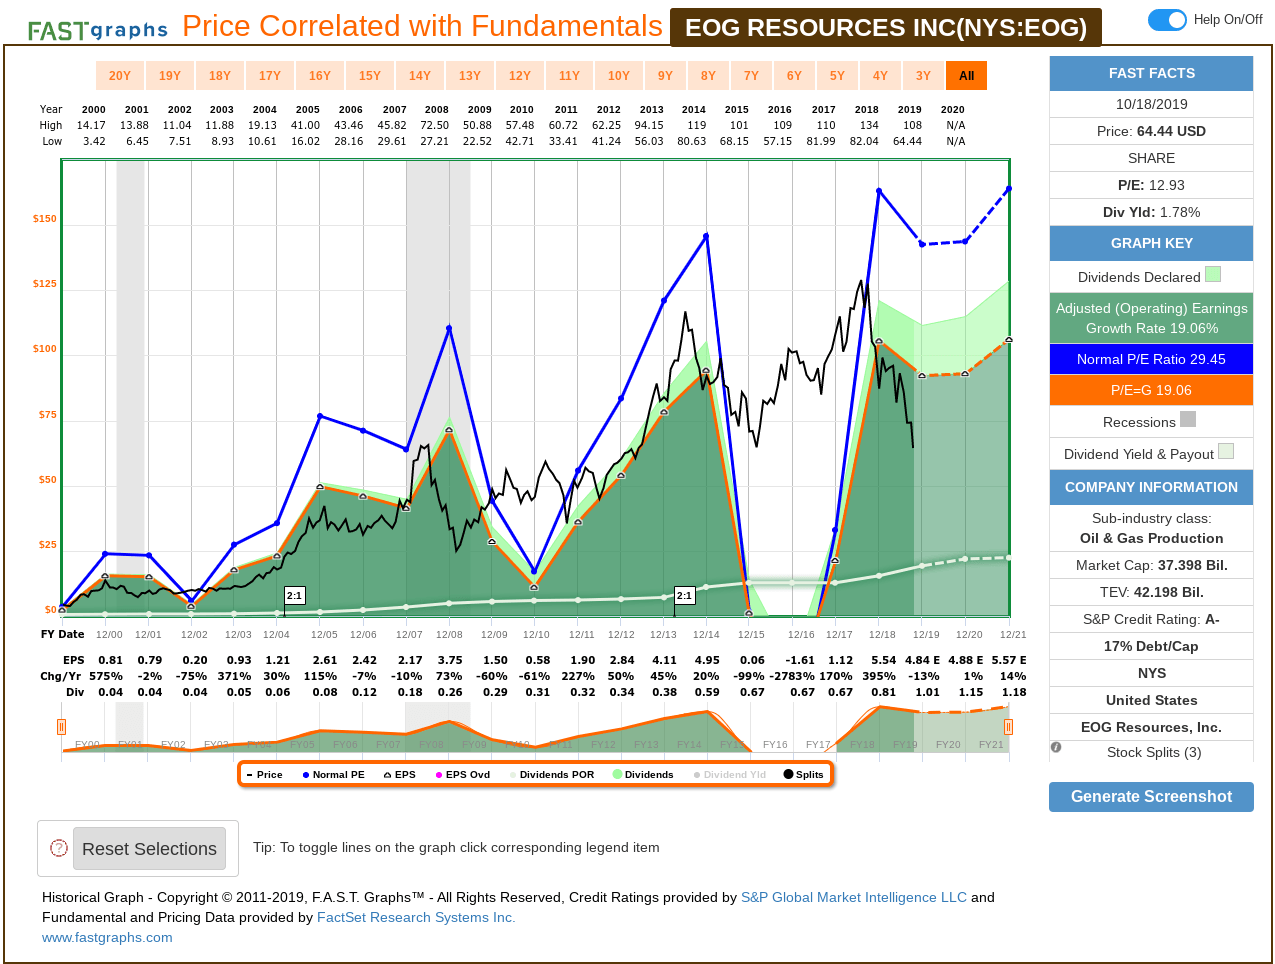Image resolution: width=1275 pixels, height=964 pixels.
Task: Select the 5Y time range tab
Action: click(837, 76)
